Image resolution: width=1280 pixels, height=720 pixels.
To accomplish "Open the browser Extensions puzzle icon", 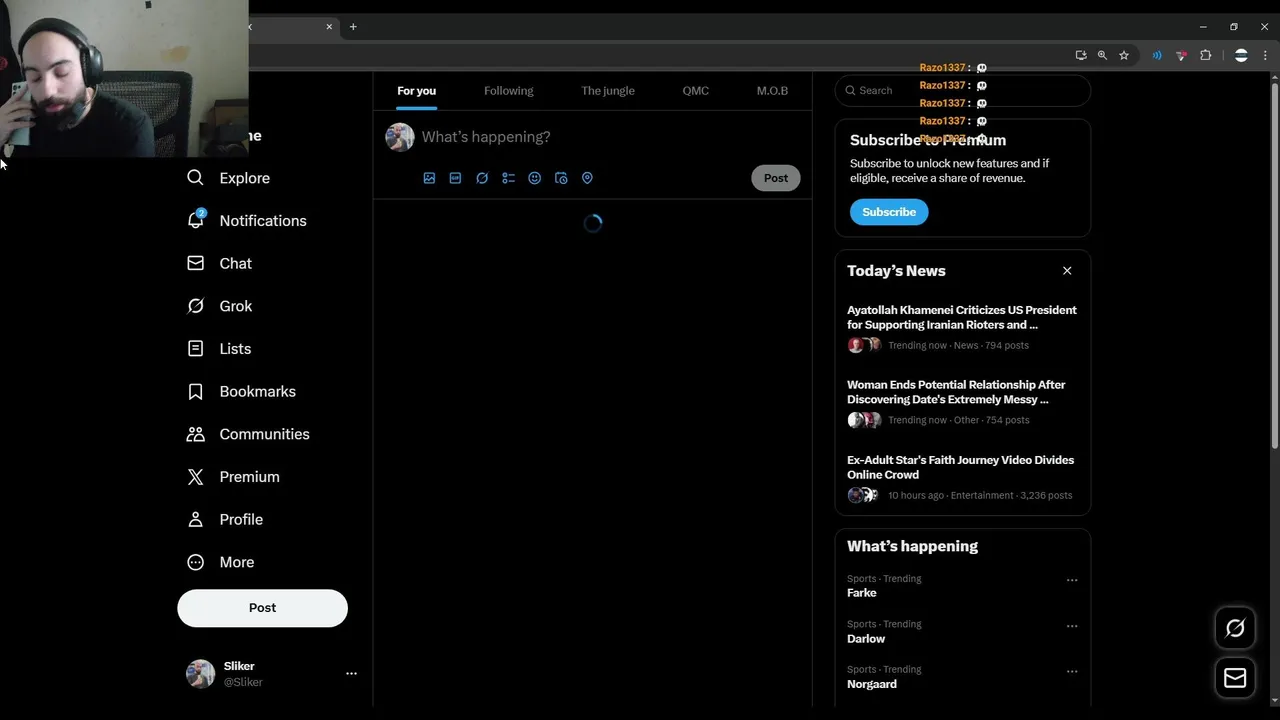I will 1205,55.
